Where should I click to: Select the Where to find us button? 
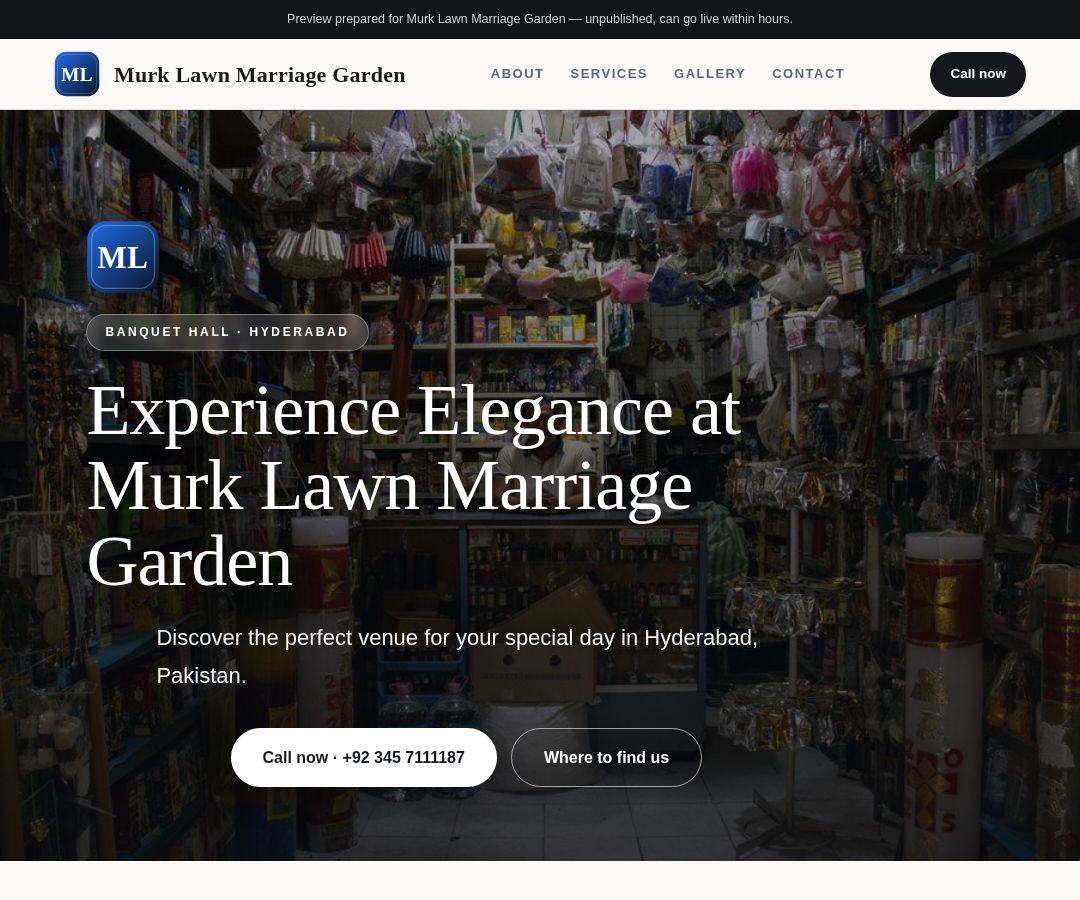[606, 757]
